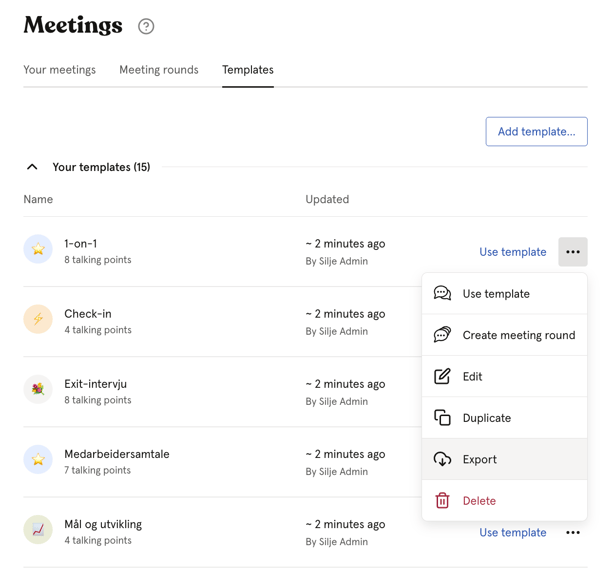Click the help question mark icon
The width and height of the screenshot is (613, 570).
(146, 27)
